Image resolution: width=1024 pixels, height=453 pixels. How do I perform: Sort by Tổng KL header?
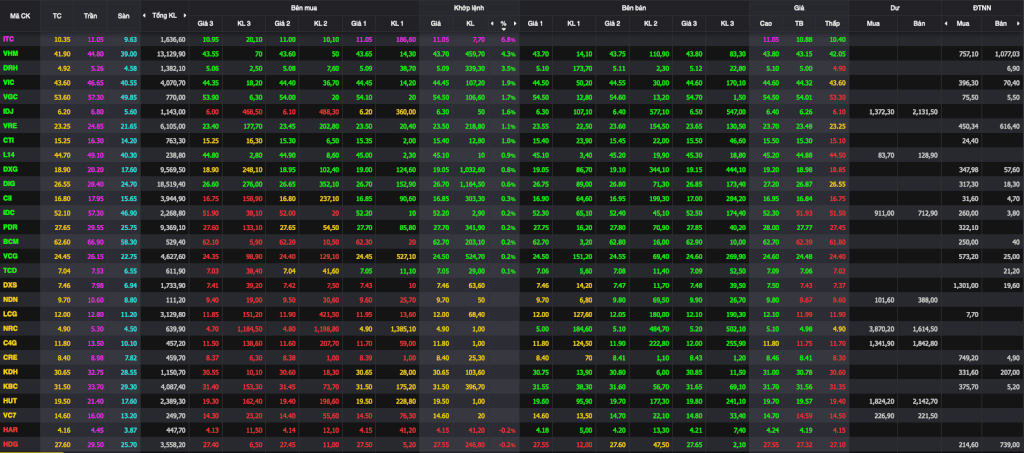pos(163,15)
